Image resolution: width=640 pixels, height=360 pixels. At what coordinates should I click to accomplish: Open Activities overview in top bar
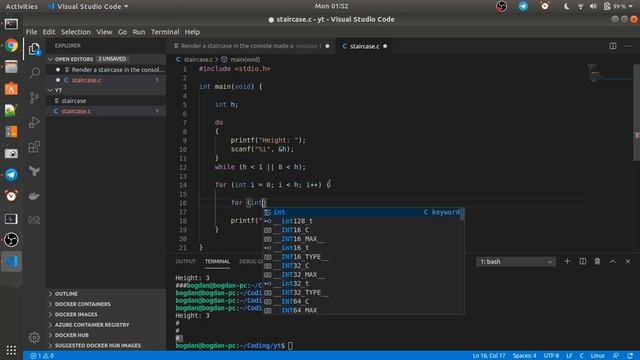(x=21, y=6)
